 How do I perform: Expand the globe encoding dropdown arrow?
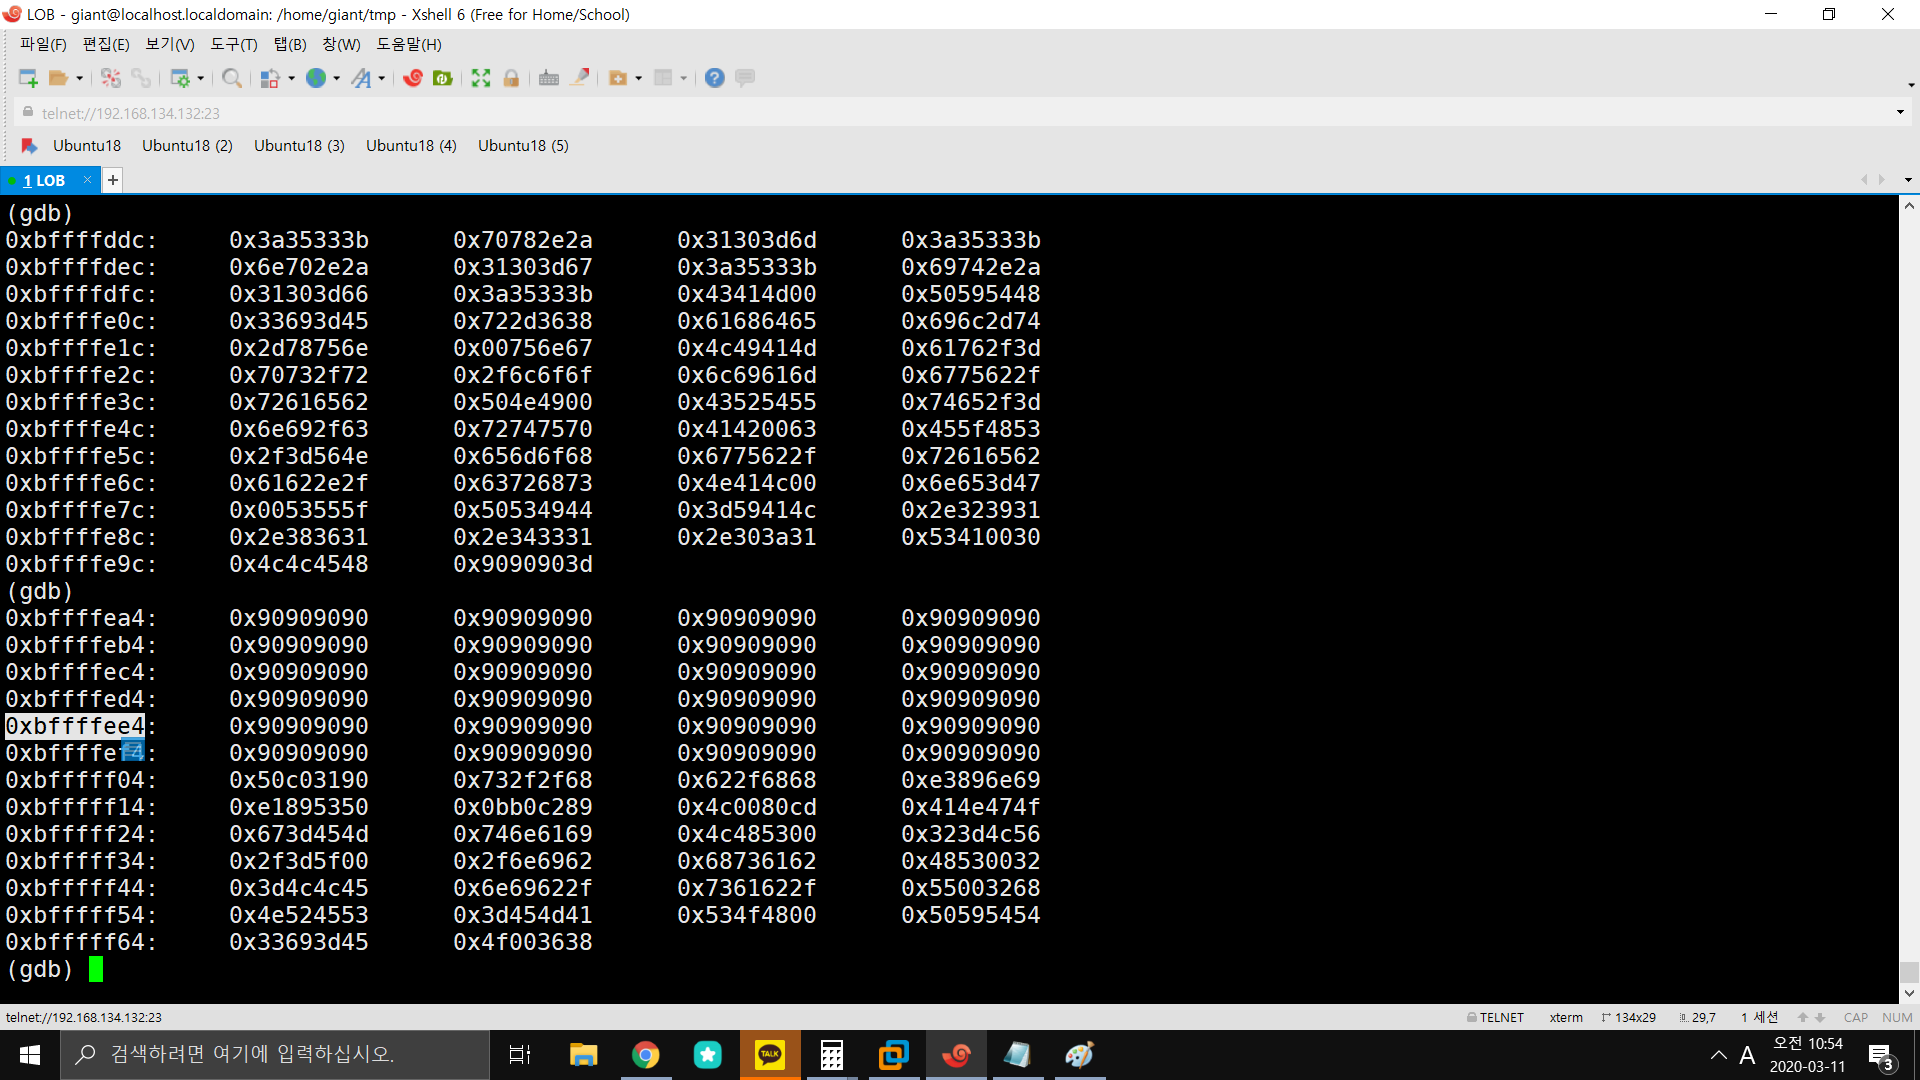click(x=337, y=78)
